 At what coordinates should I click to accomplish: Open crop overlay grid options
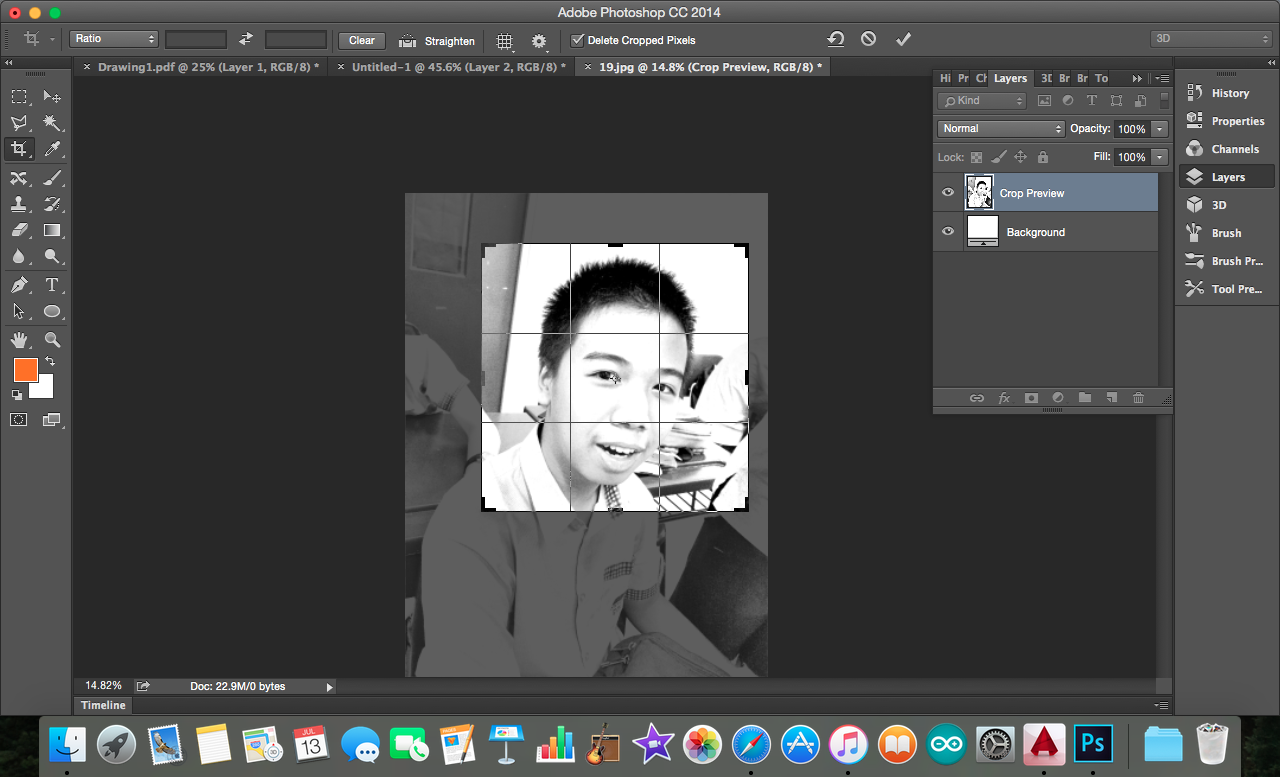tap(505, 41)
